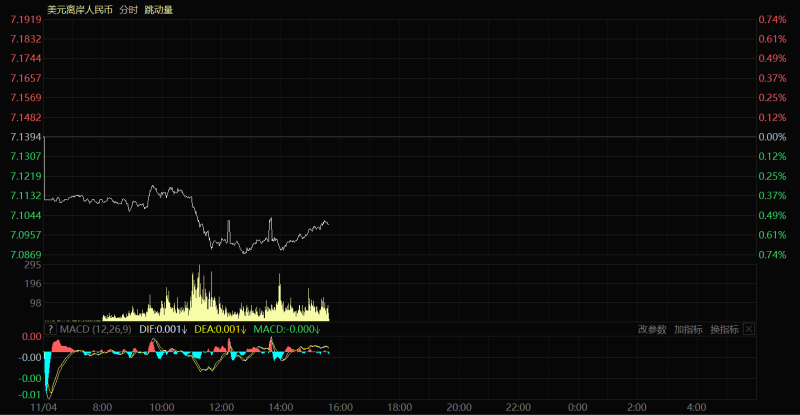Click the 7.1832 price axis label

tap(26, 39)
